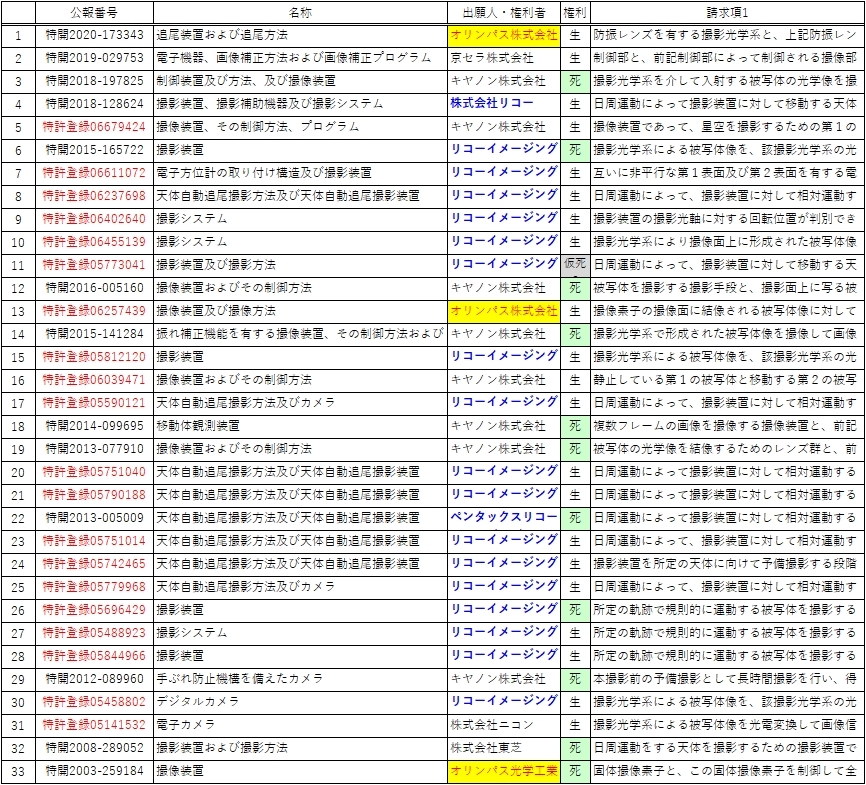Click cell 特開2018-197825
Screen dimensions: 866x785
pos(94,81)
